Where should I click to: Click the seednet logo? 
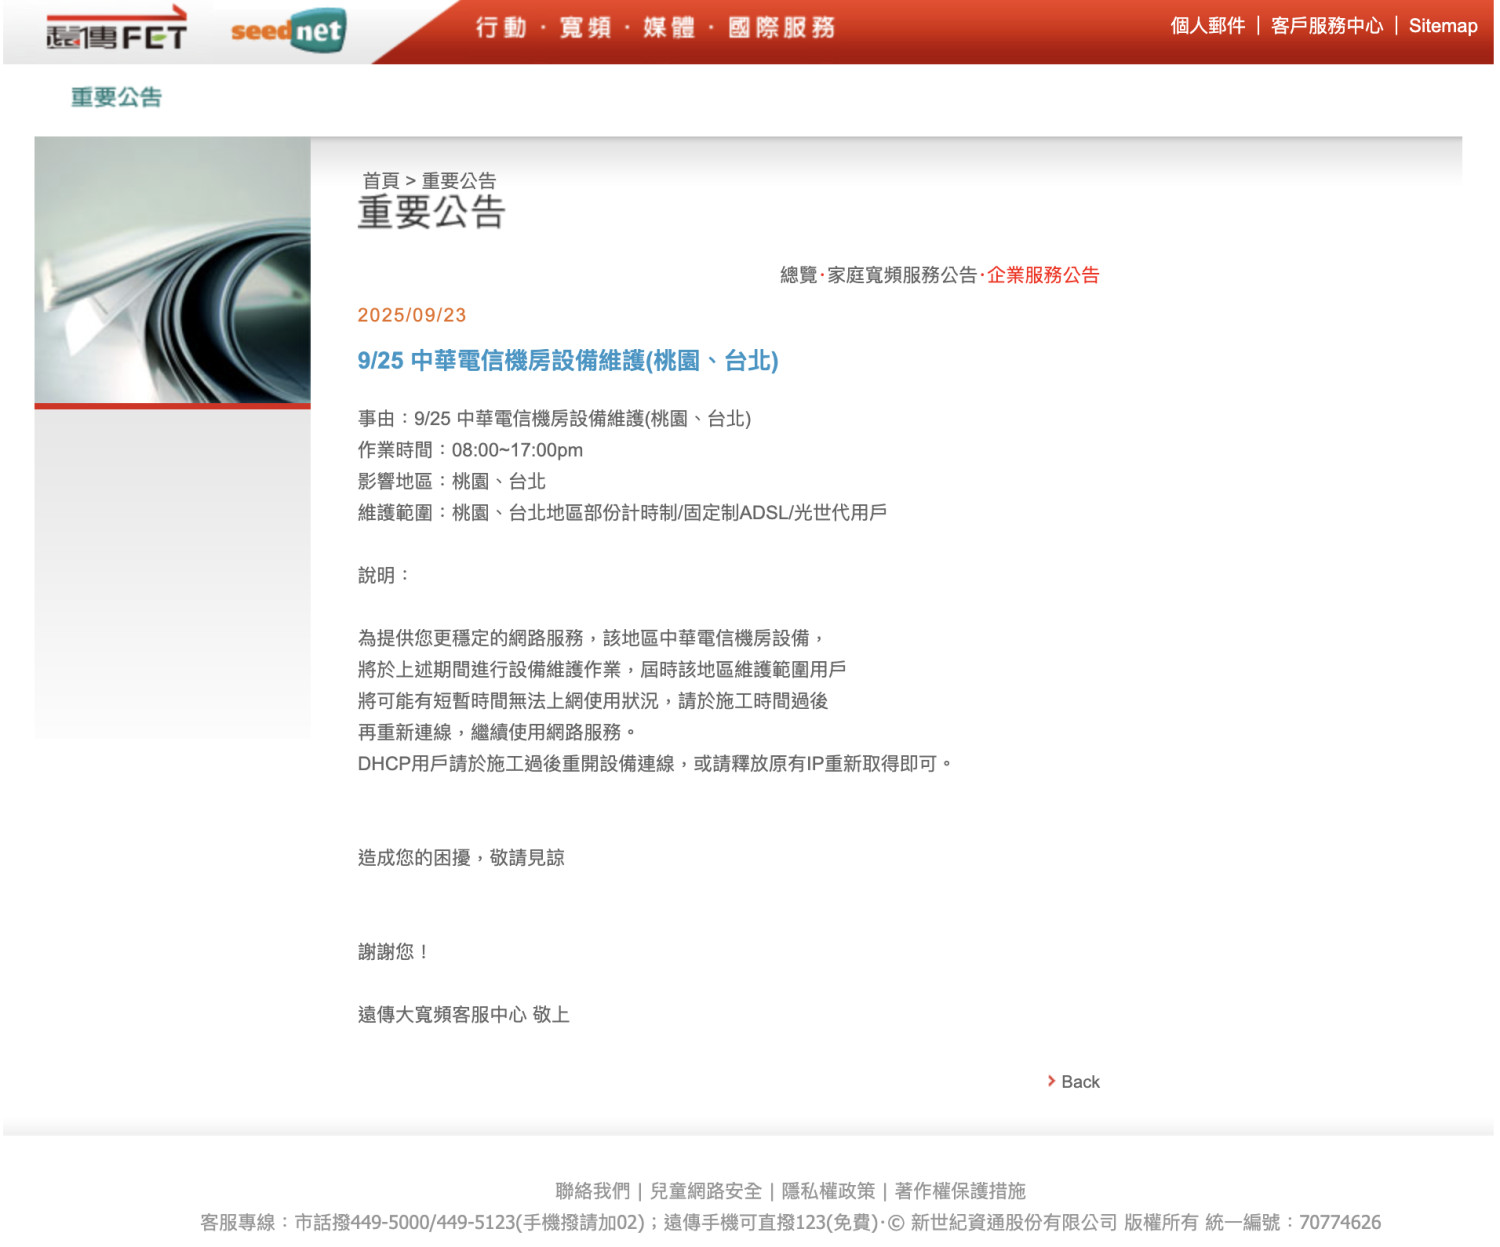(288, 31)
